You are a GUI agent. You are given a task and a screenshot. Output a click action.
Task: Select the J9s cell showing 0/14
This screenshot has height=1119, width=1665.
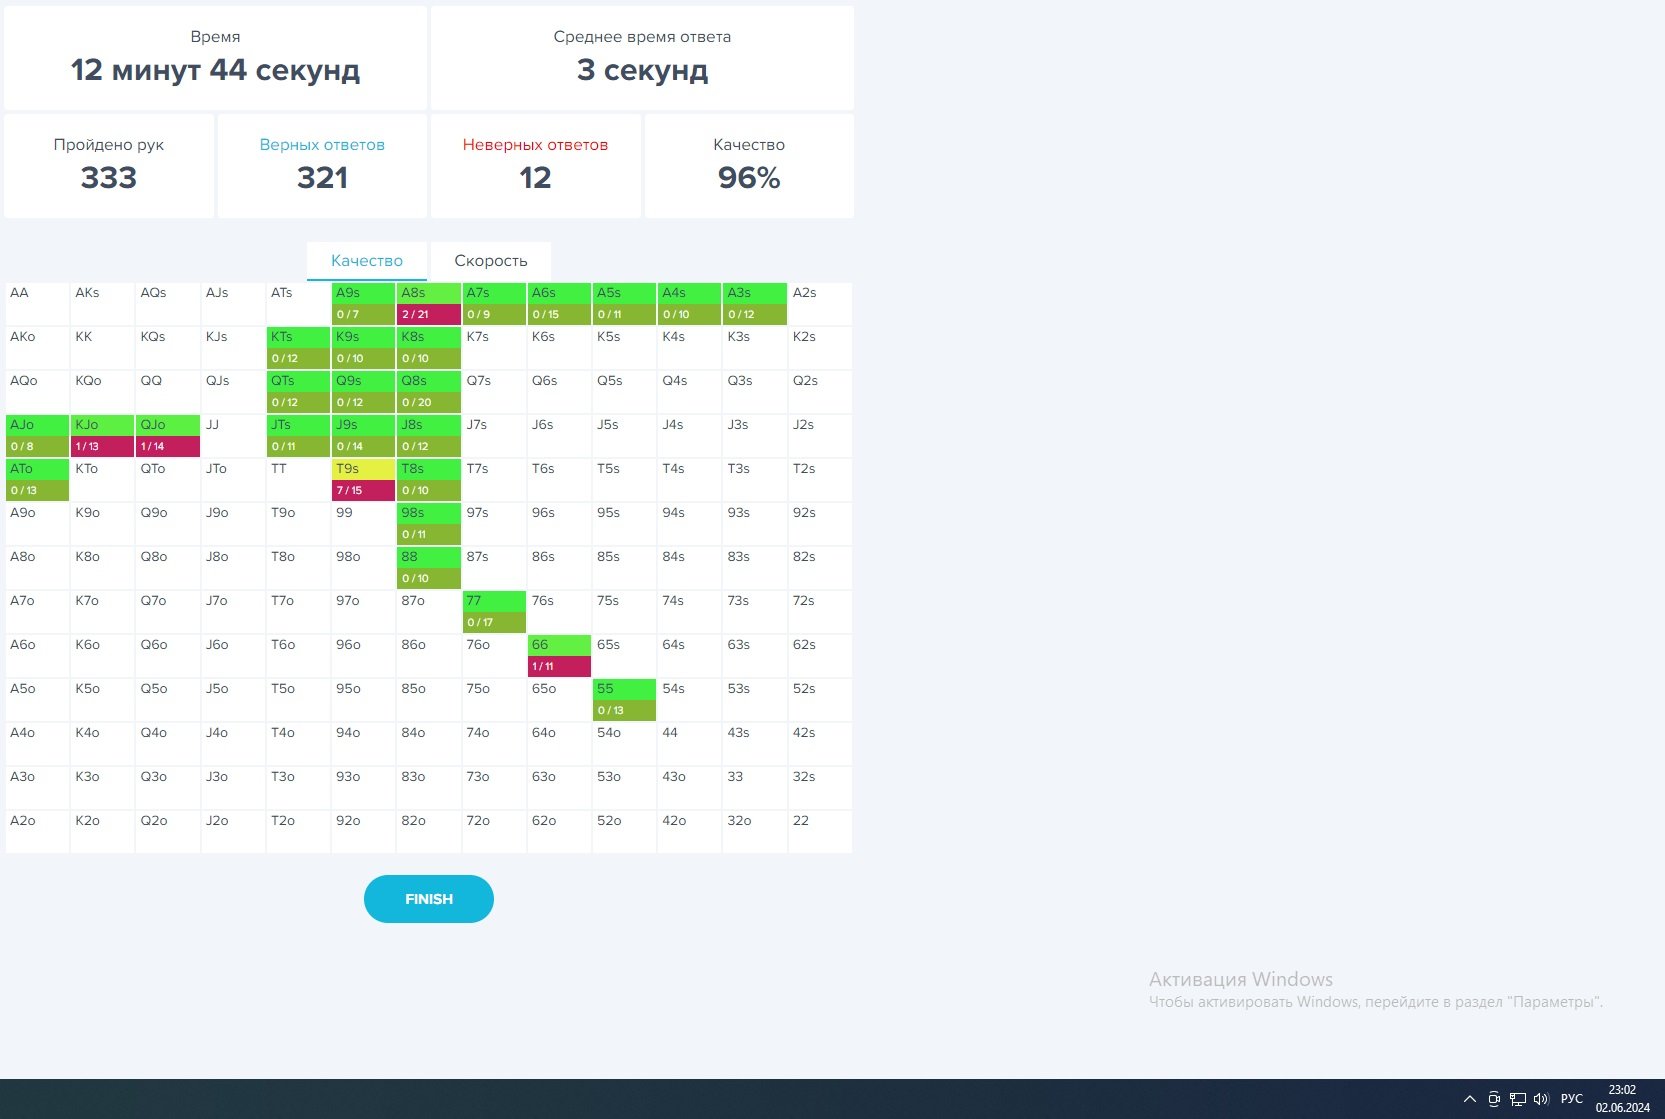point(363,436)
